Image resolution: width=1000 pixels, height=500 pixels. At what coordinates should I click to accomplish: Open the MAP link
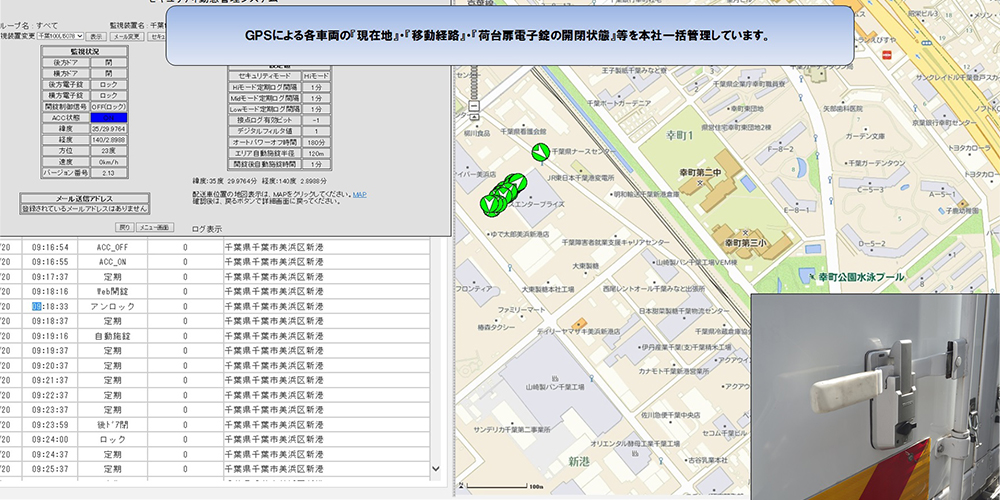click(360, 195)
